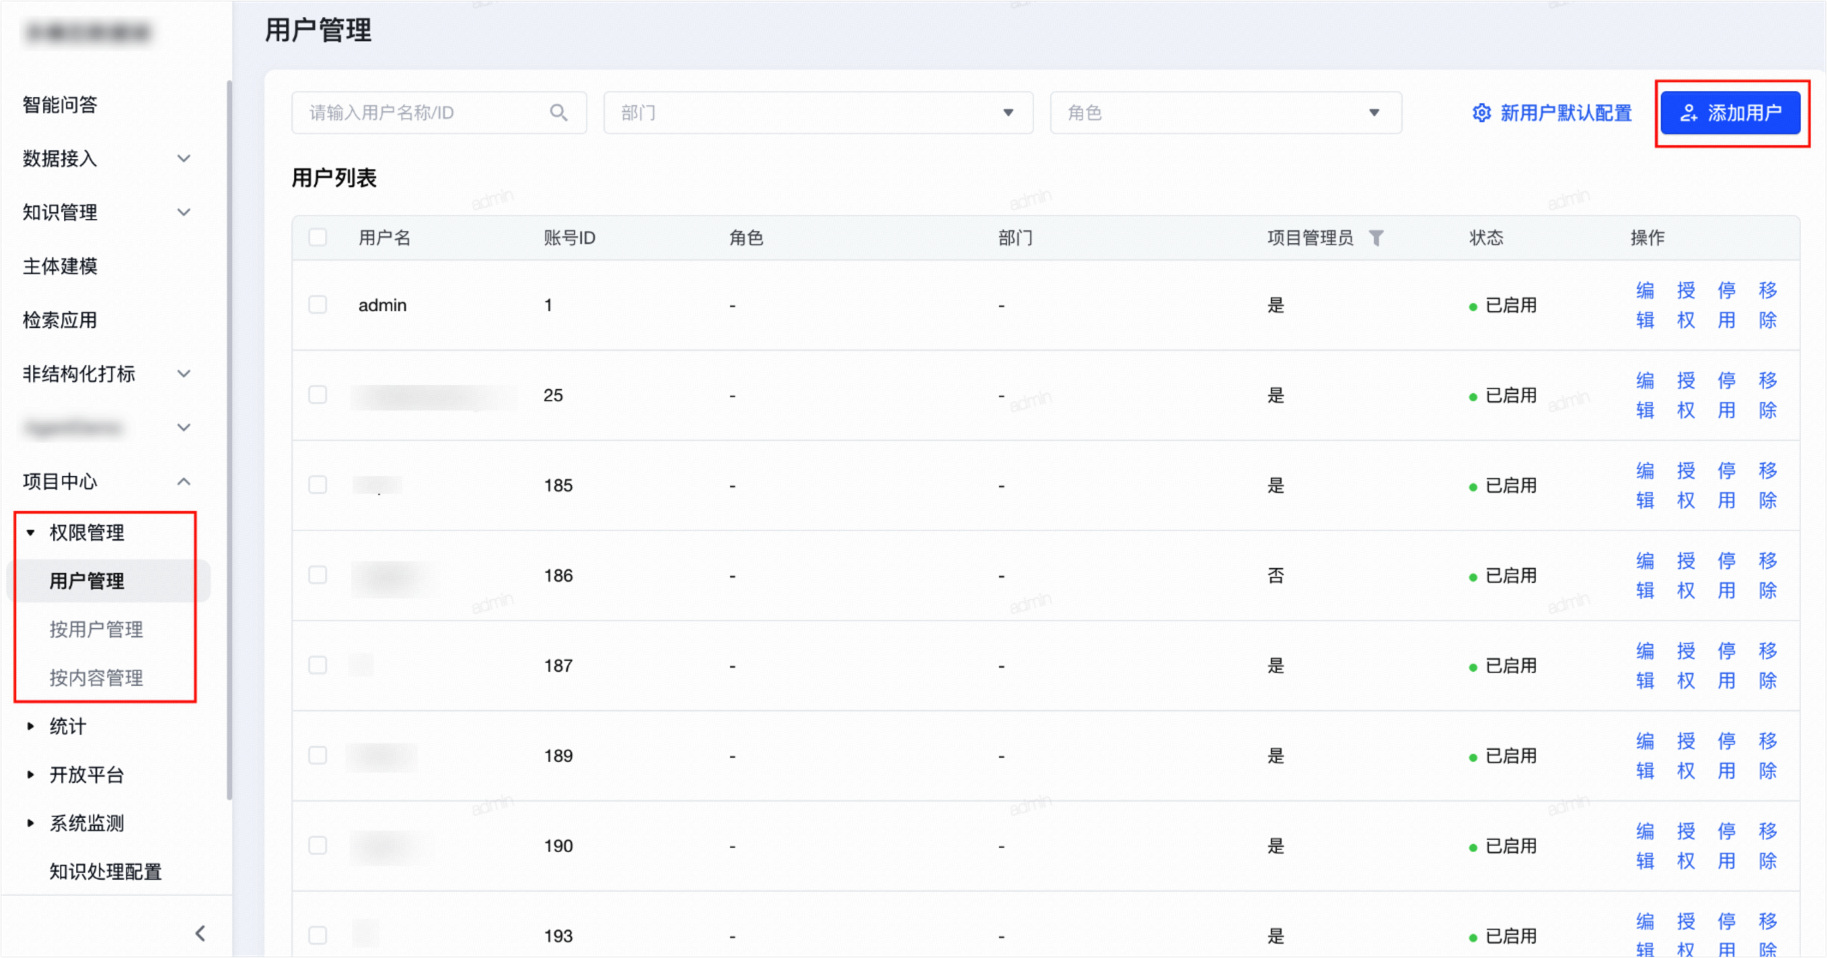Click the sidebar vertical scrollbar
This screenshot has height=958, width=1827.
229,440
